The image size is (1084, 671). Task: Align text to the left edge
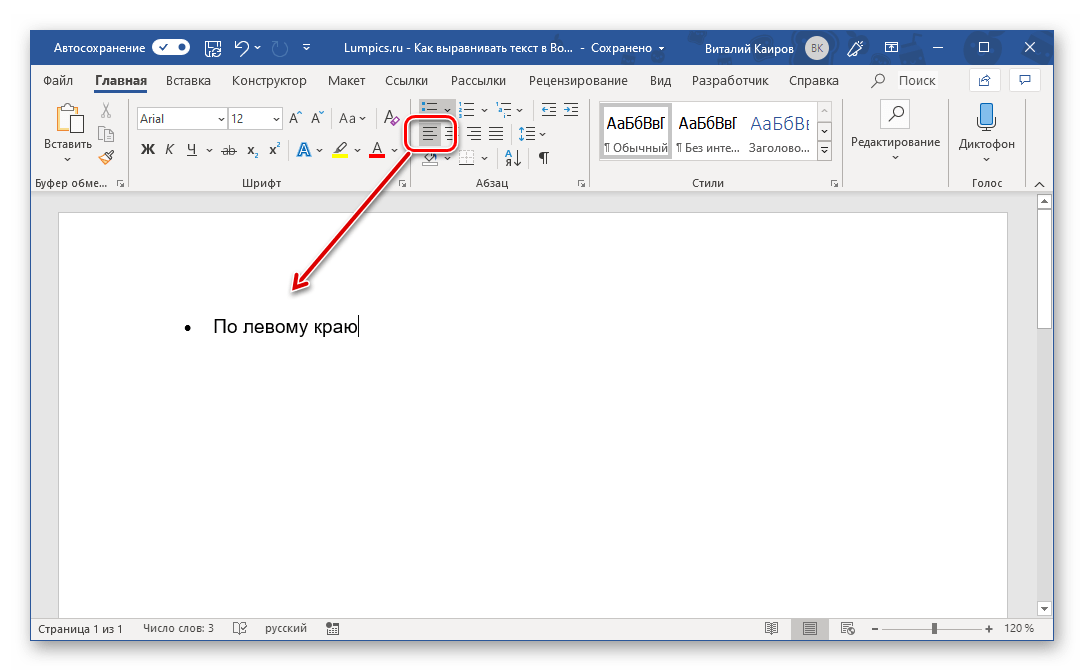(x=429, y=133)
